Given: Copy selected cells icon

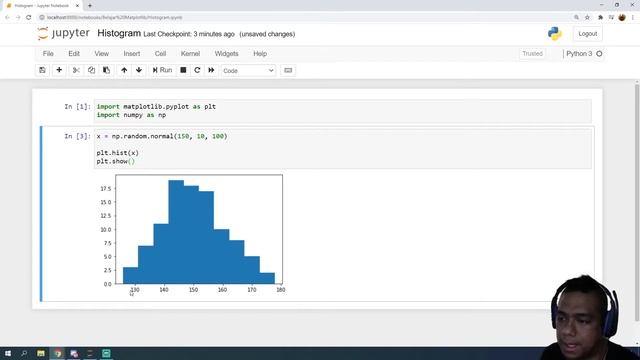Looking at the screenshot, I should [x=91, y=70].
